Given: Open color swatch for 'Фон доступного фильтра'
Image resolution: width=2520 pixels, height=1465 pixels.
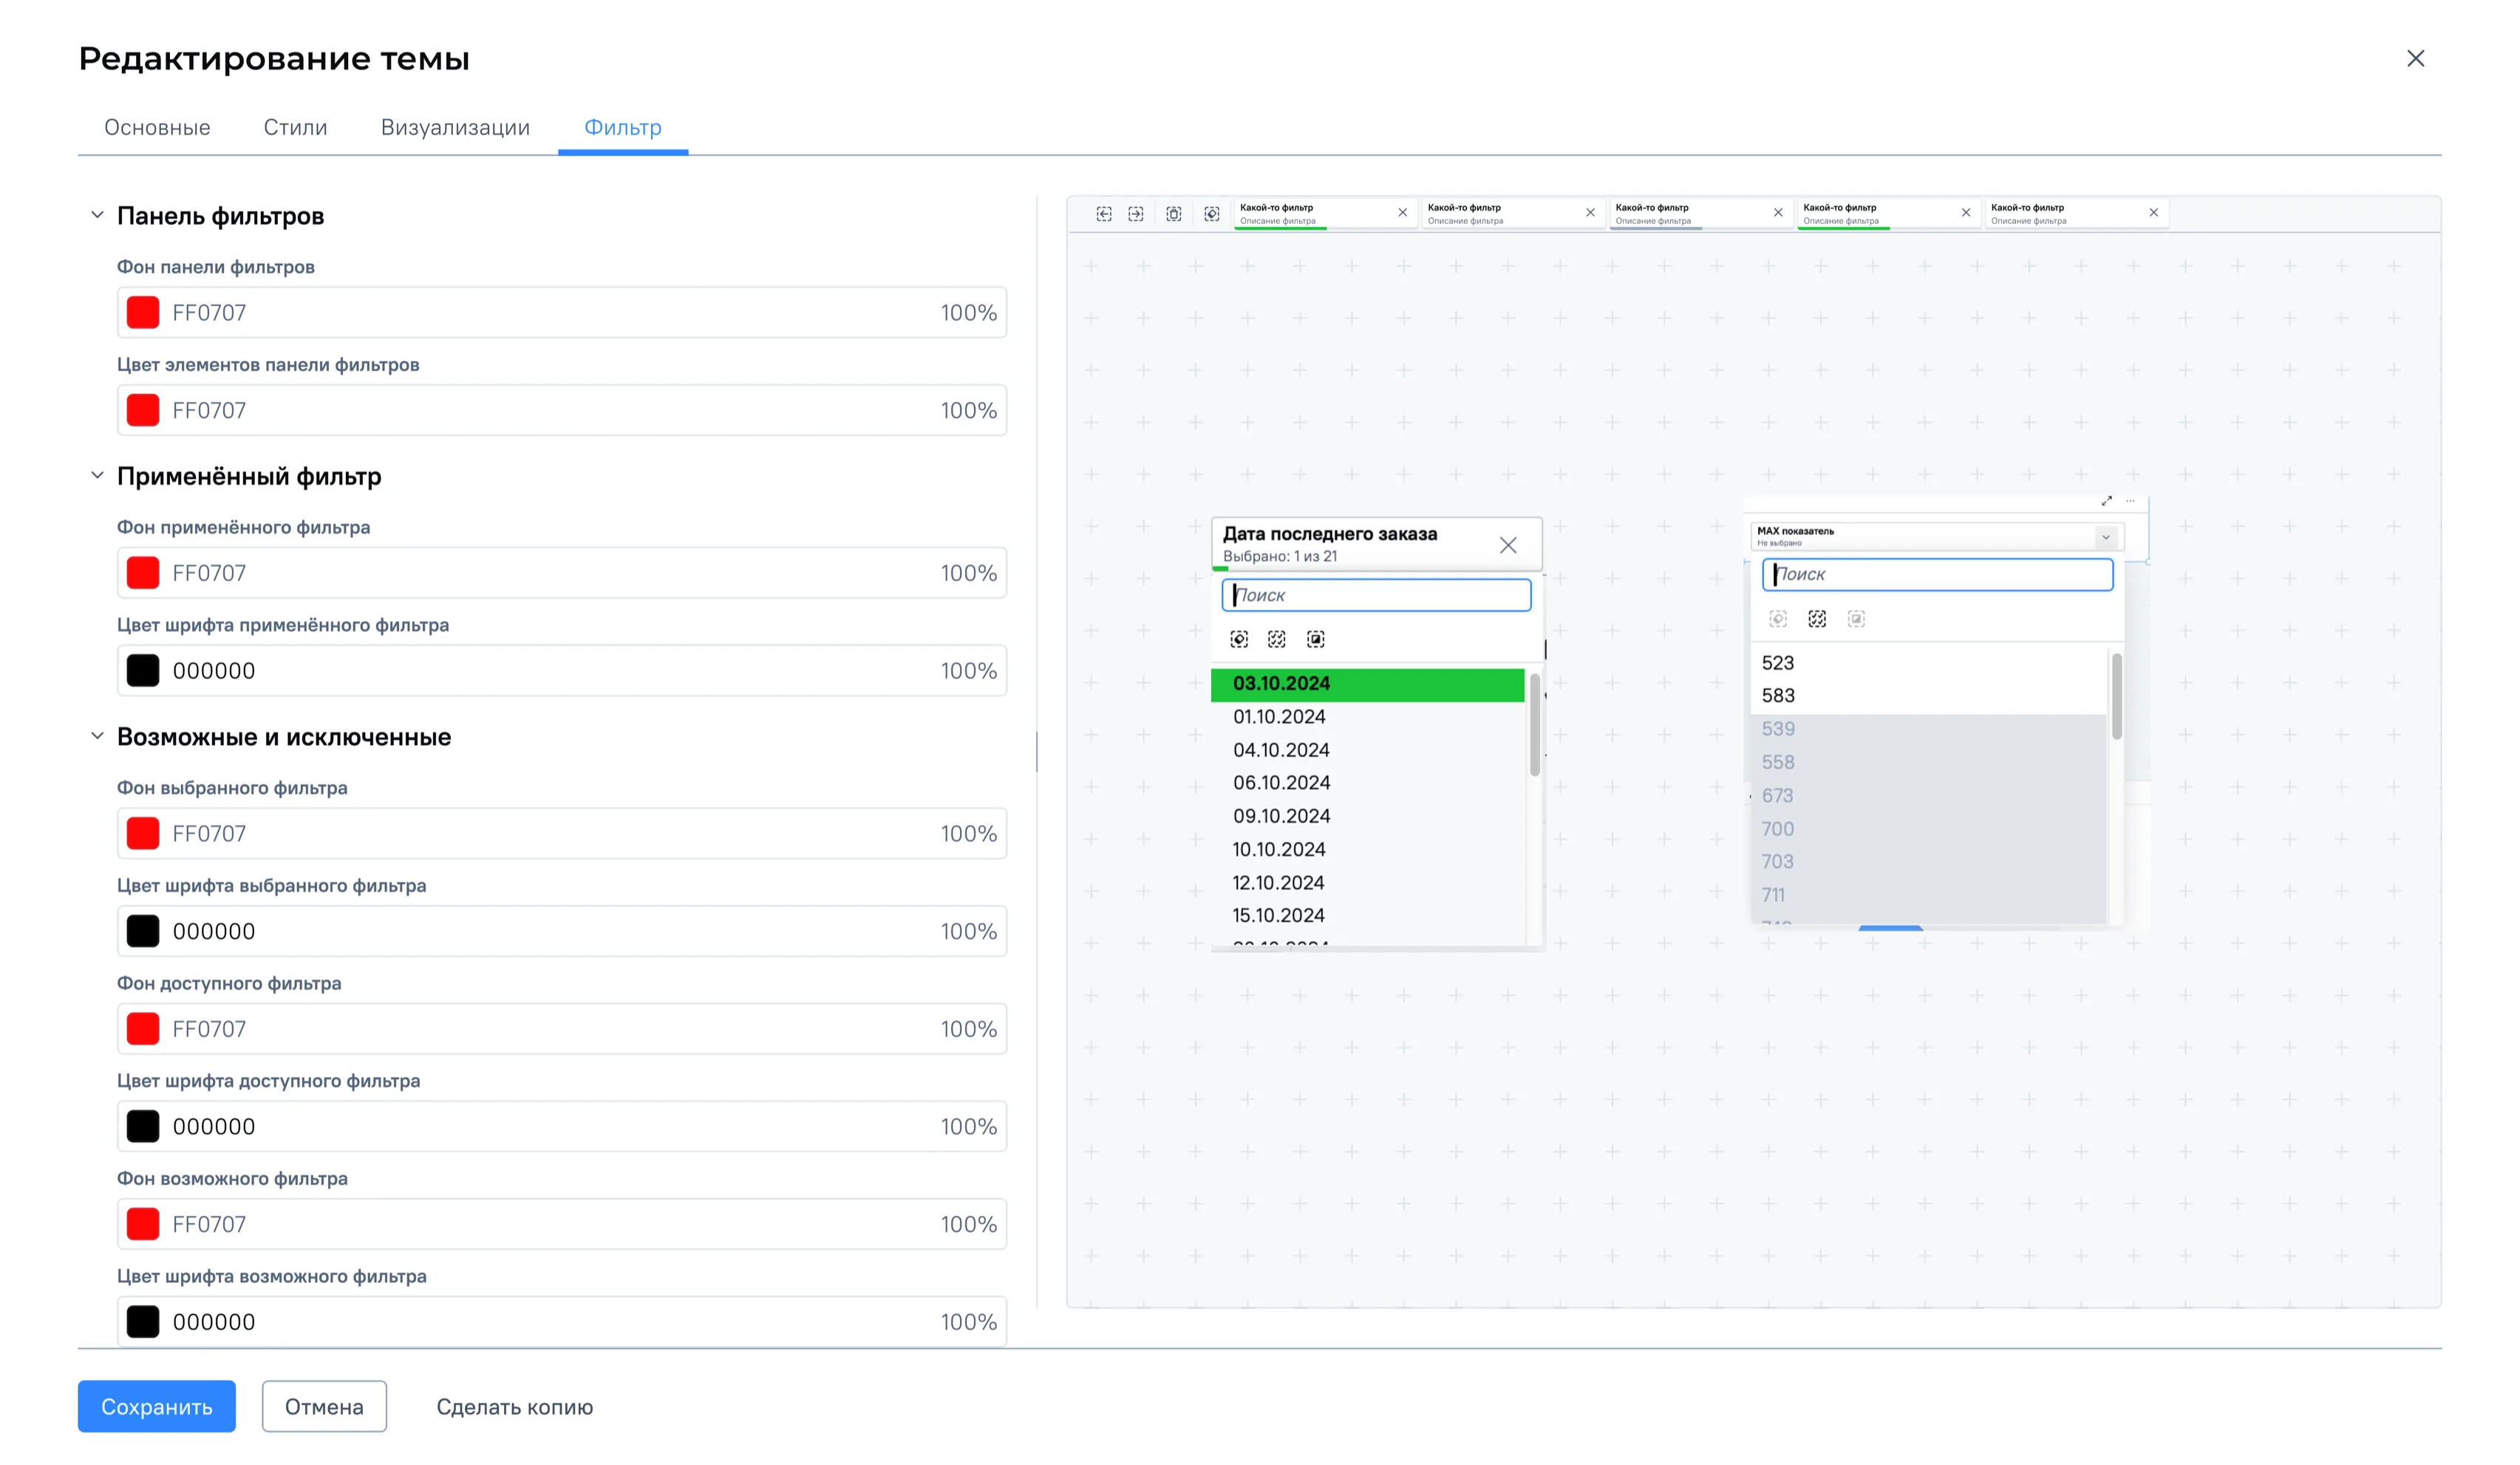Looking at the screenshot, I should [x=143, y=1029].
